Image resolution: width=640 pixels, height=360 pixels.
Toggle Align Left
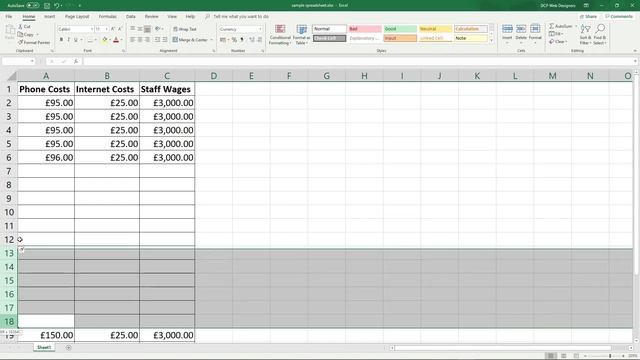[x=133, y=40]
